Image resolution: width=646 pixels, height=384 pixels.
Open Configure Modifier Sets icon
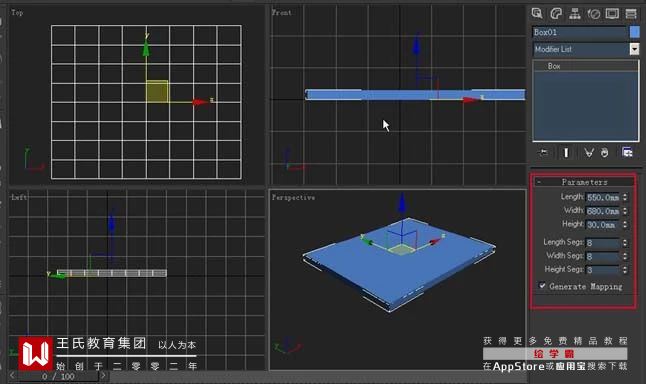point(627,152)
